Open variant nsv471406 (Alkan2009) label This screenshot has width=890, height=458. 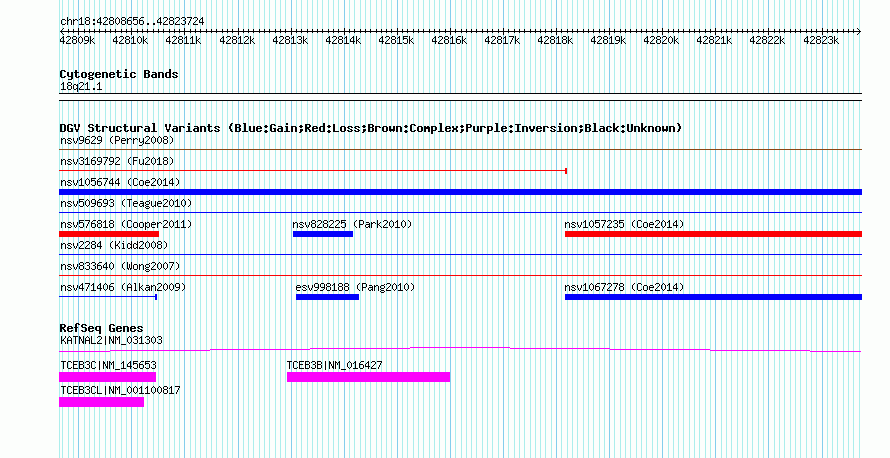pyautogui.click(x=123, y=287)
